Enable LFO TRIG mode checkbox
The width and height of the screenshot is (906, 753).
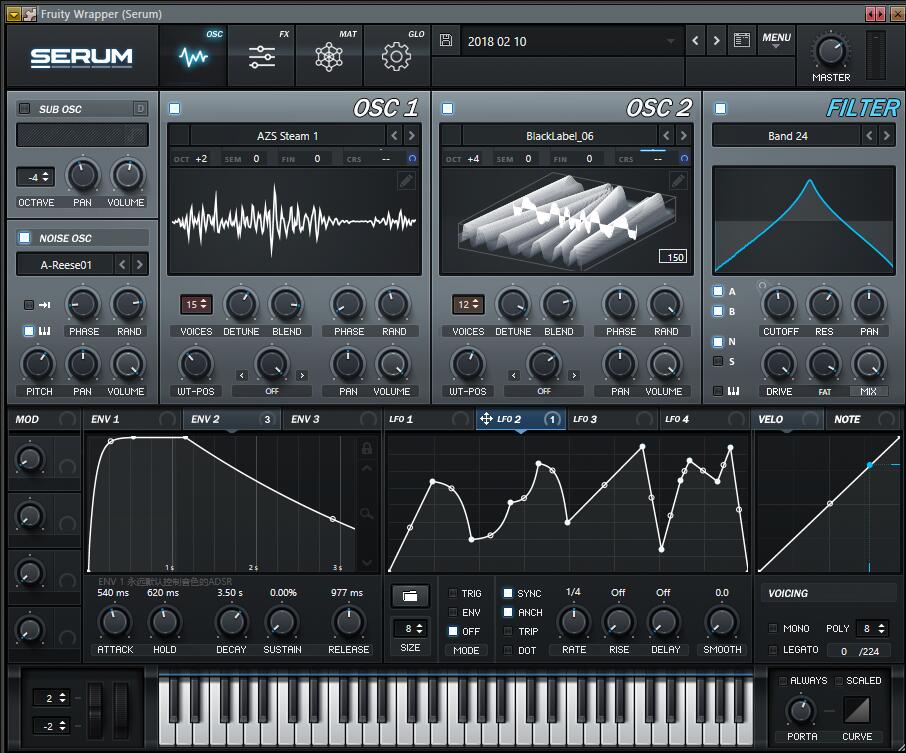click(453, 593)
